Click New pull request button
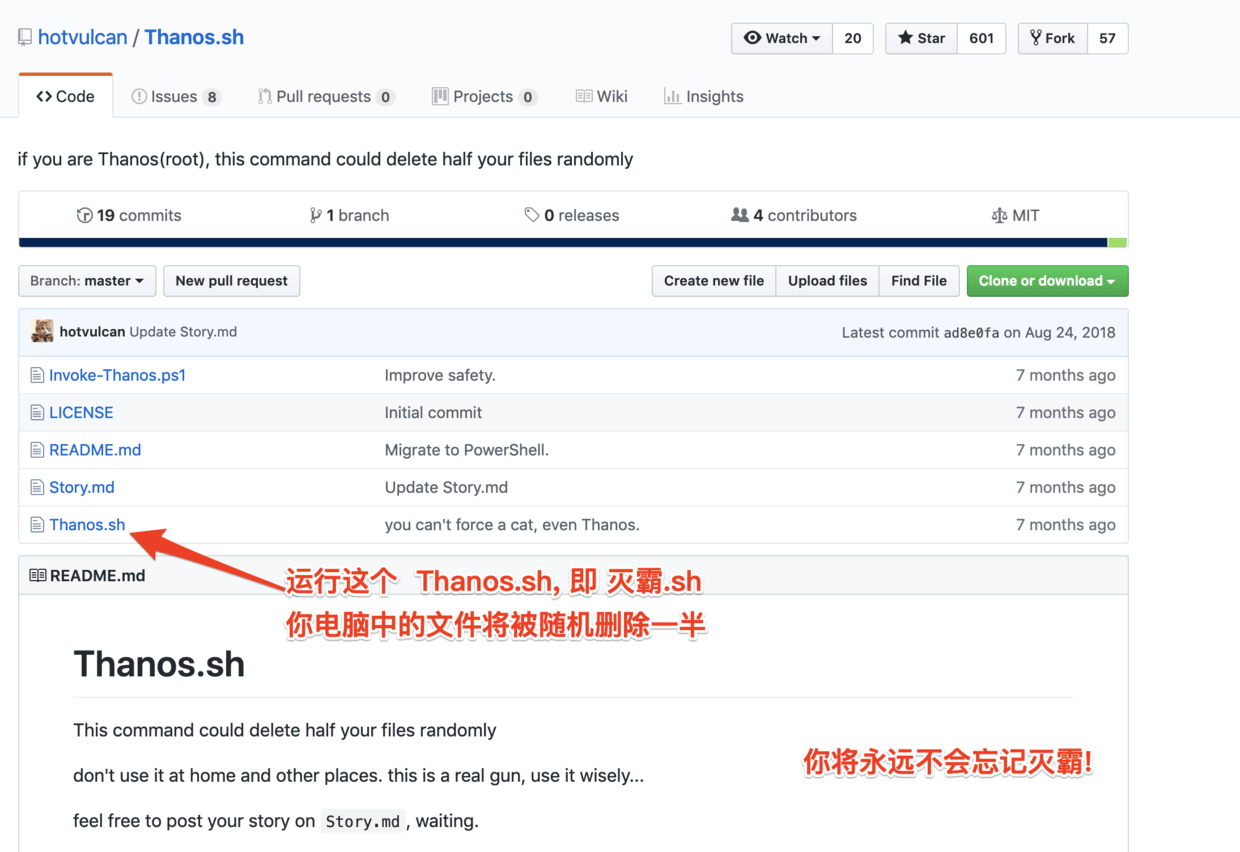 click(231, 281)
